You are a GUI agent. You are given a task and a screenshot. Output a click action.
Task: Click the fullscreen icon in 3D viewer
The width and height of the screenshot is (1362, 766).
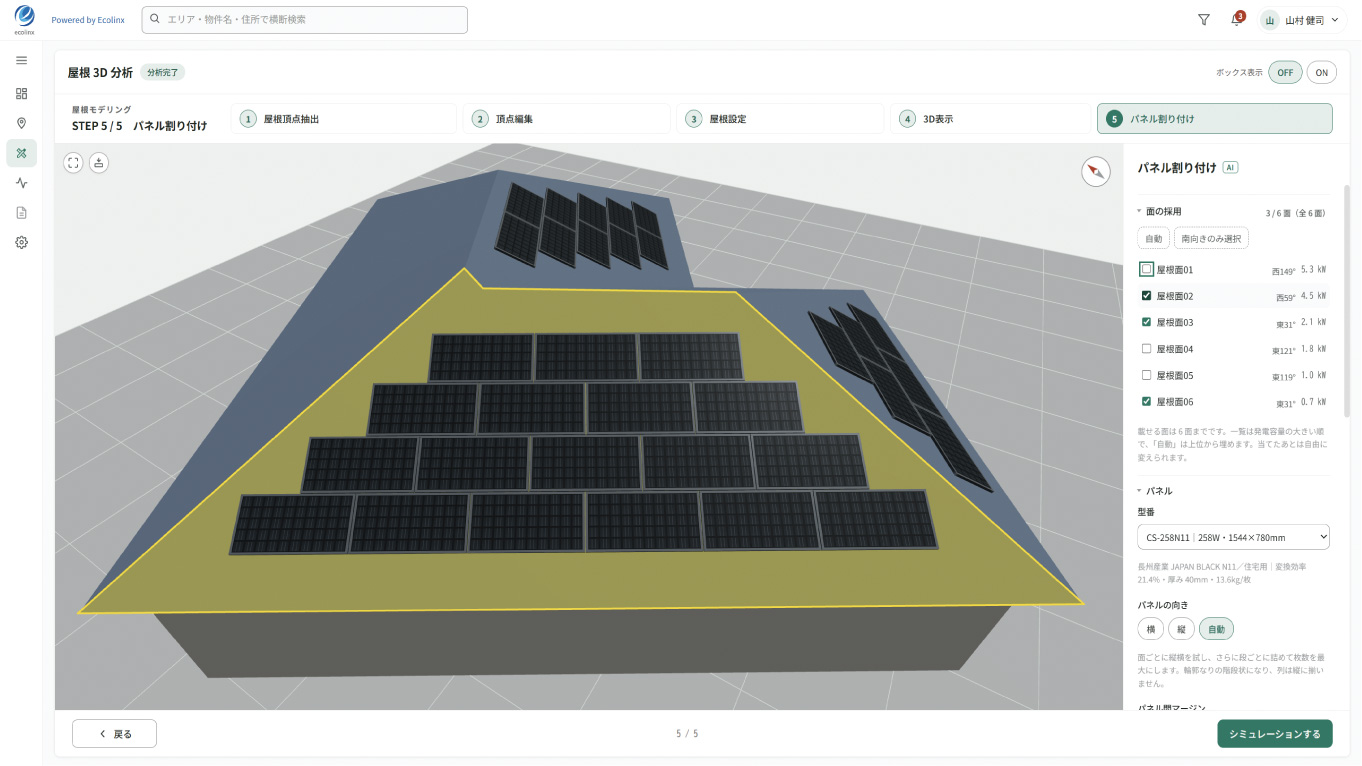73,163
